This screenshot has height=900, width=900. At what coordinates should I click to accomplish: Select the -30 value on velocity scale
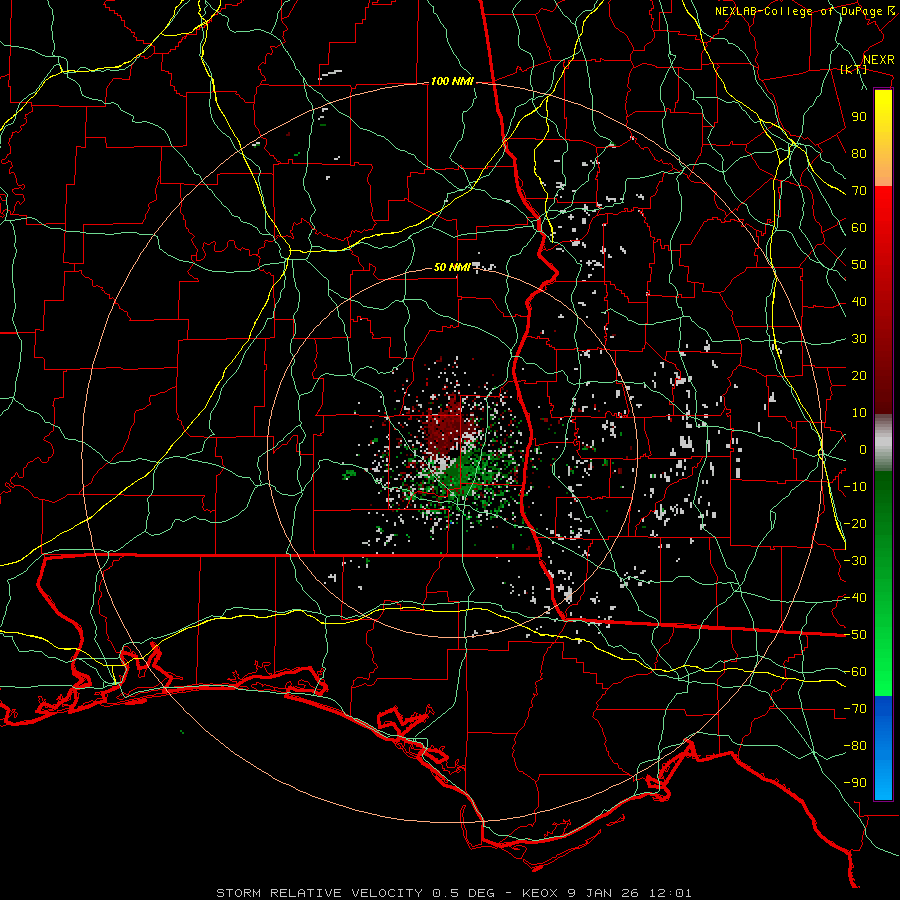pyautogui.click(x=855, y=561)
